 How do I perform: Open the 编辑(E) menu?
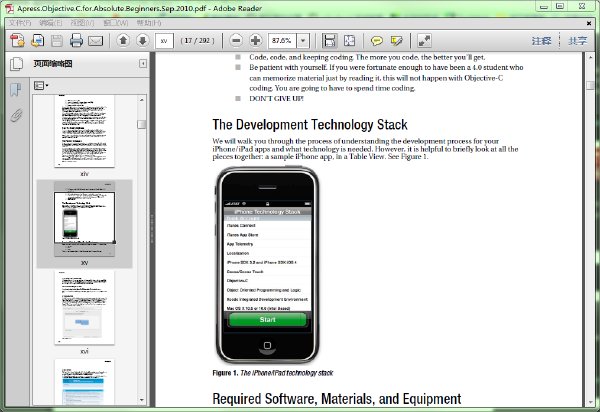point(51,23)
